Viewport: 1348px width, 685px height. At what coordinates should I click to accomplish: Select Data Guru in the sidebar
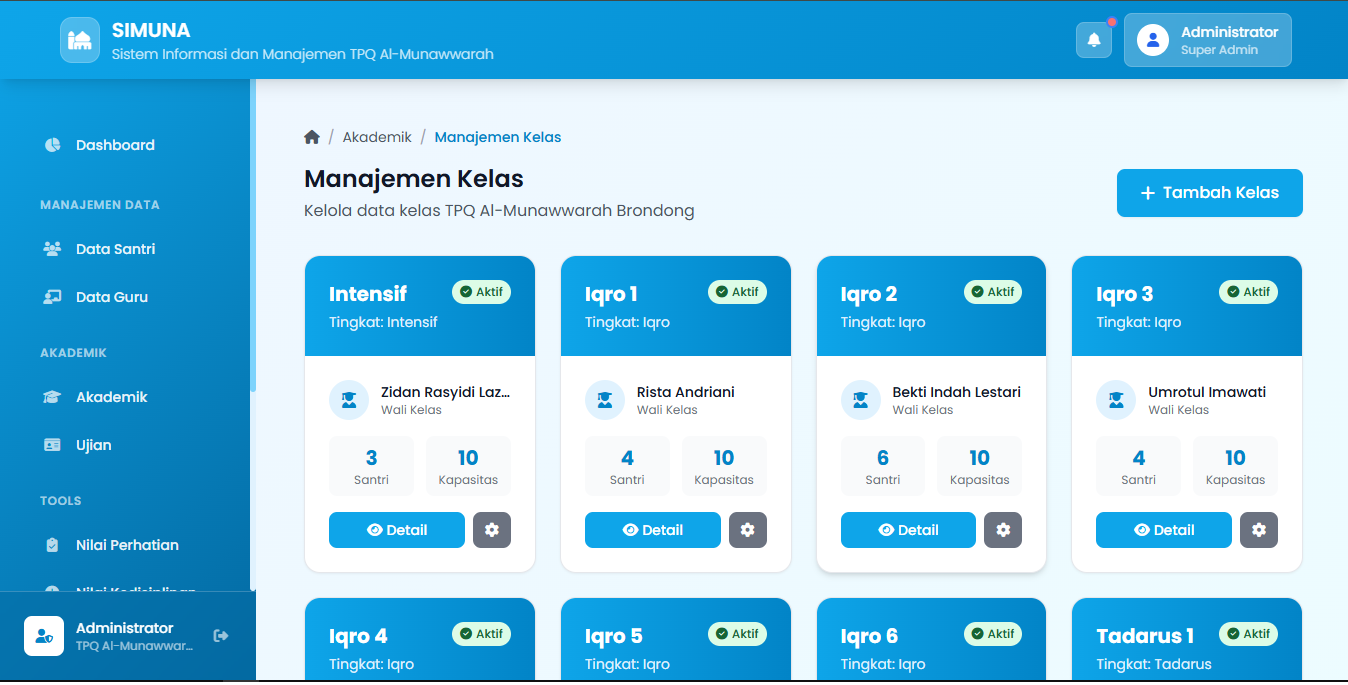(111, 297)
